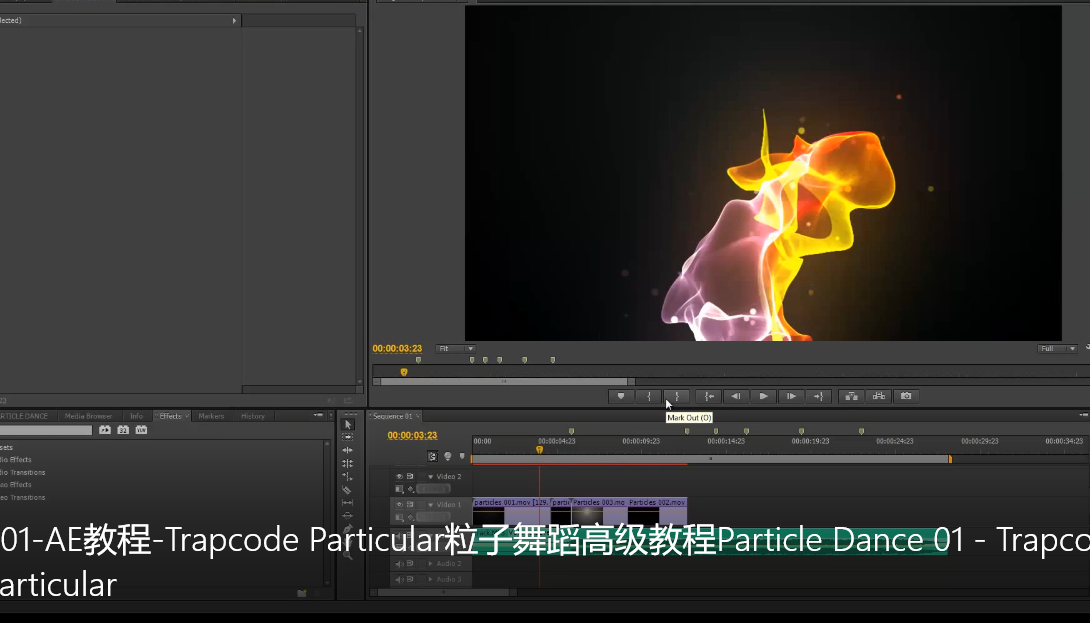This screenshot has width=1090, height=623.
Task: Select the Ripple Edit tool
Action: (348, 450)
